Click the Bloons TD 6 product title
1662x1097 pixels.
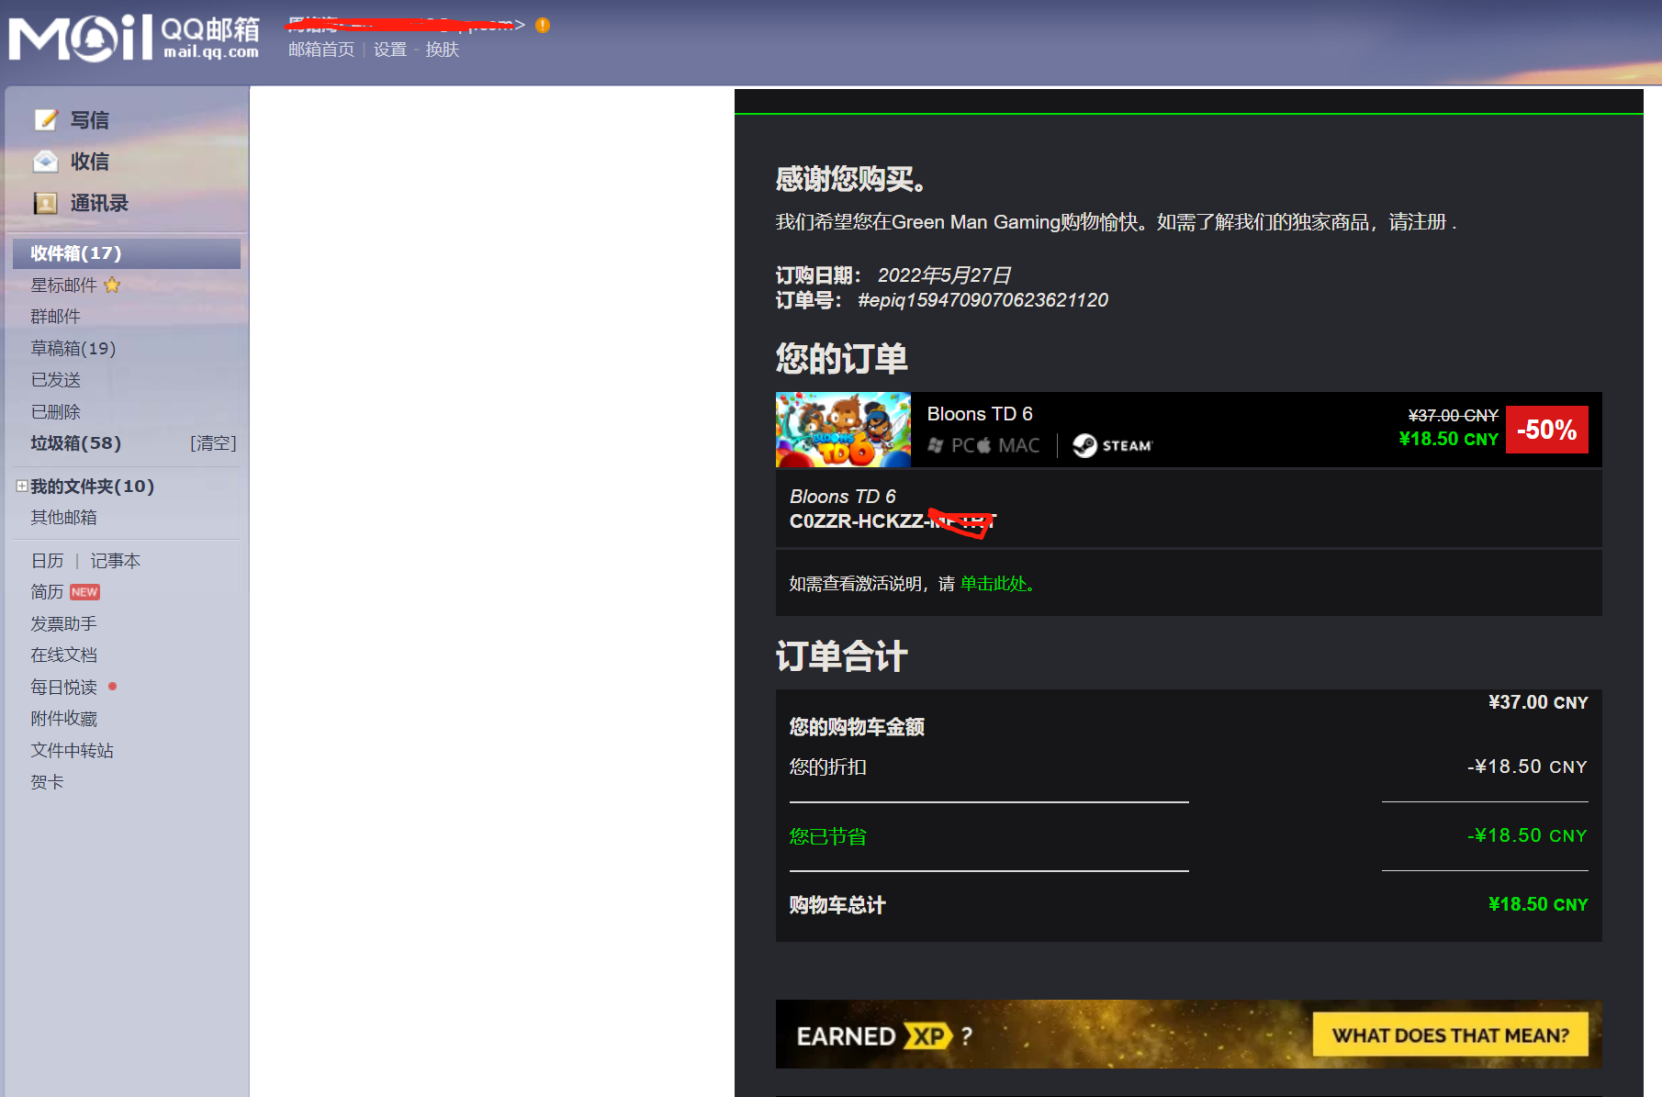pos(980,414)
